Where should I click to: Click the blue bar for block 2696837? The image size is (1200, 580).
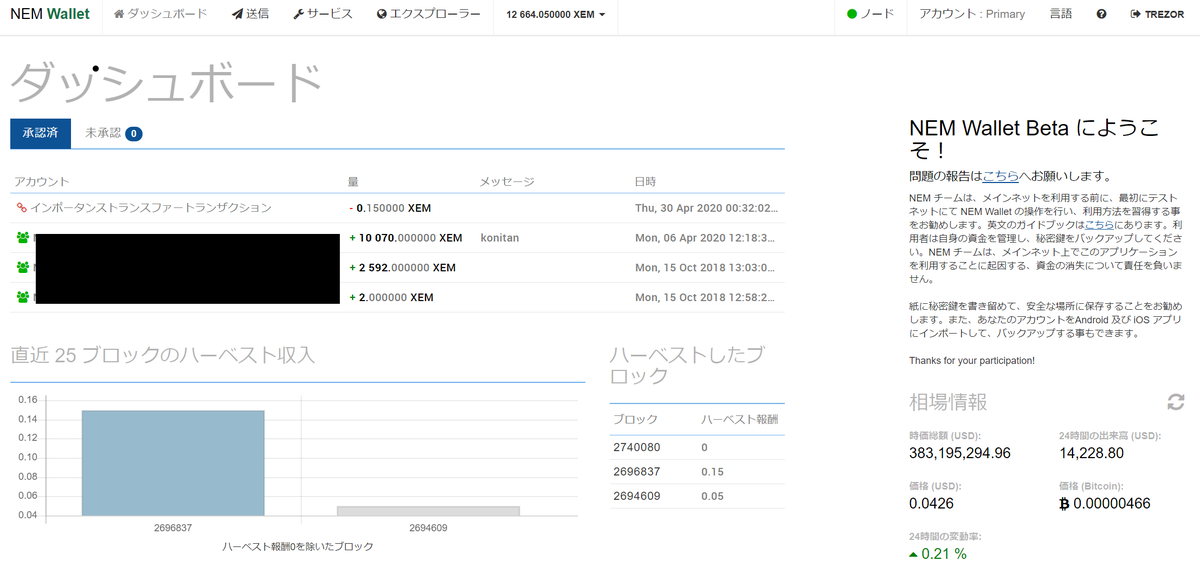[x=173, y=463]
